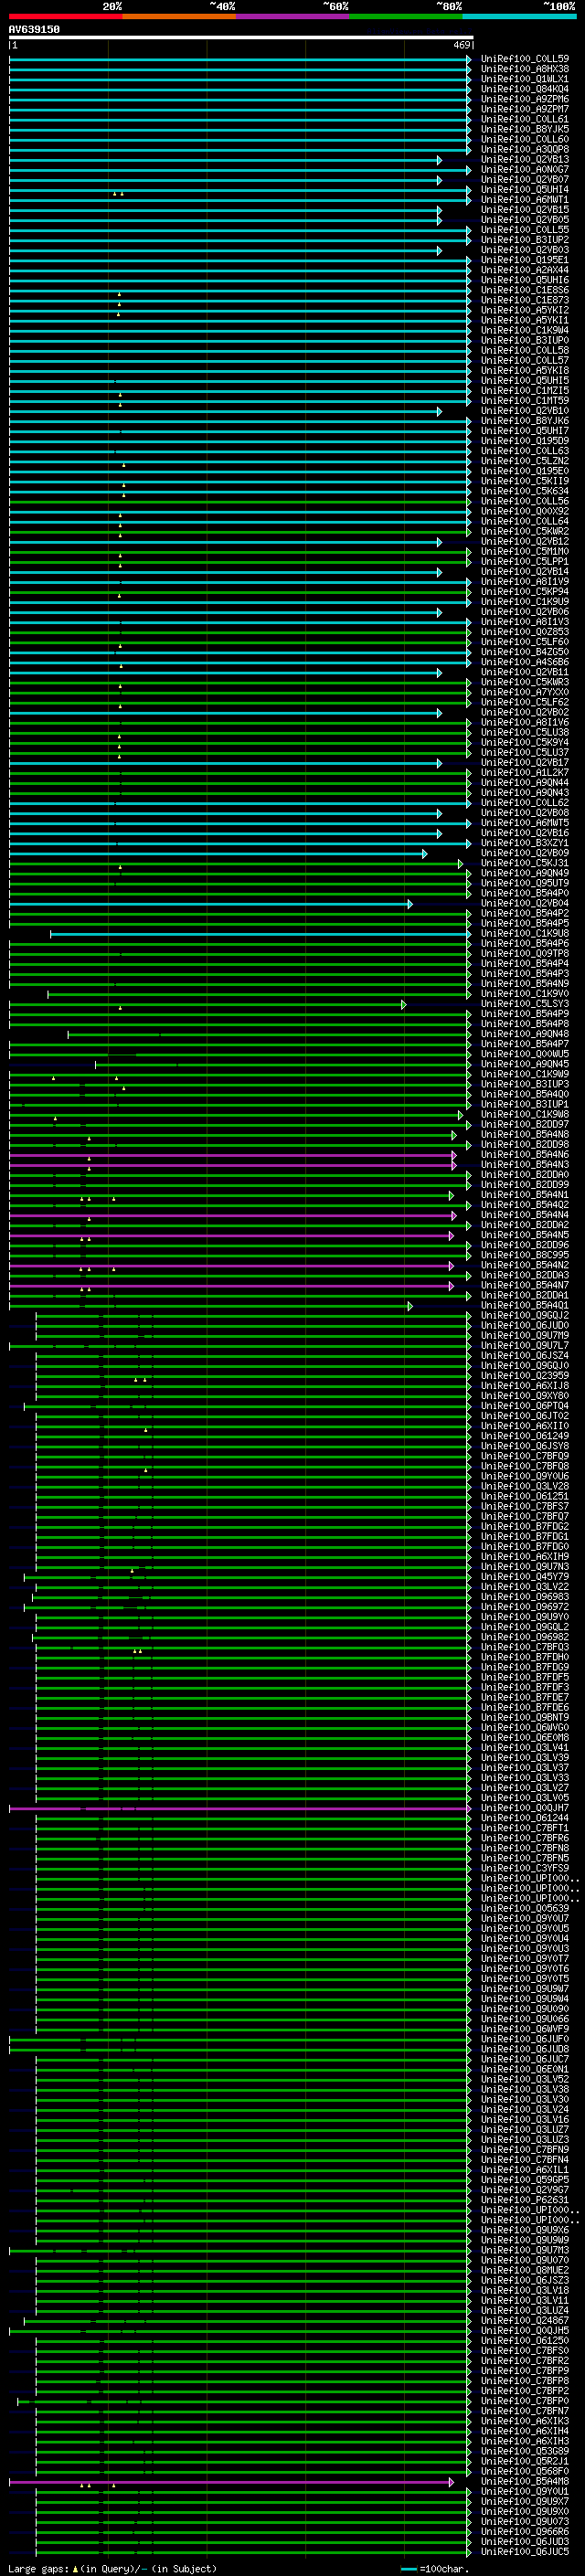Viewport: 585px width, 2576px height.
Task: Click the white query length bar
Action: (x=241, y=38)
